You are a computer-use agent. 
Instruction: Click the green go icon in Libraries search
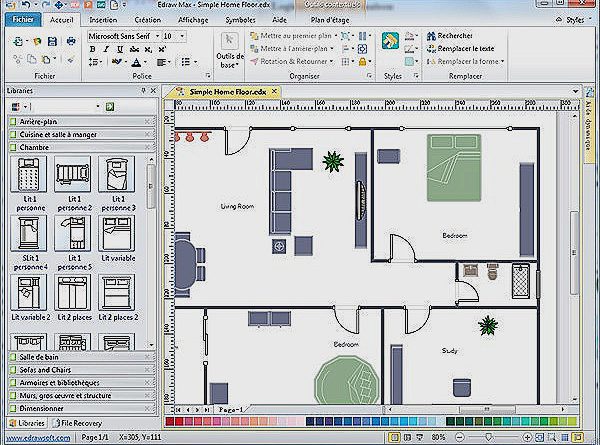click(110, 107)
